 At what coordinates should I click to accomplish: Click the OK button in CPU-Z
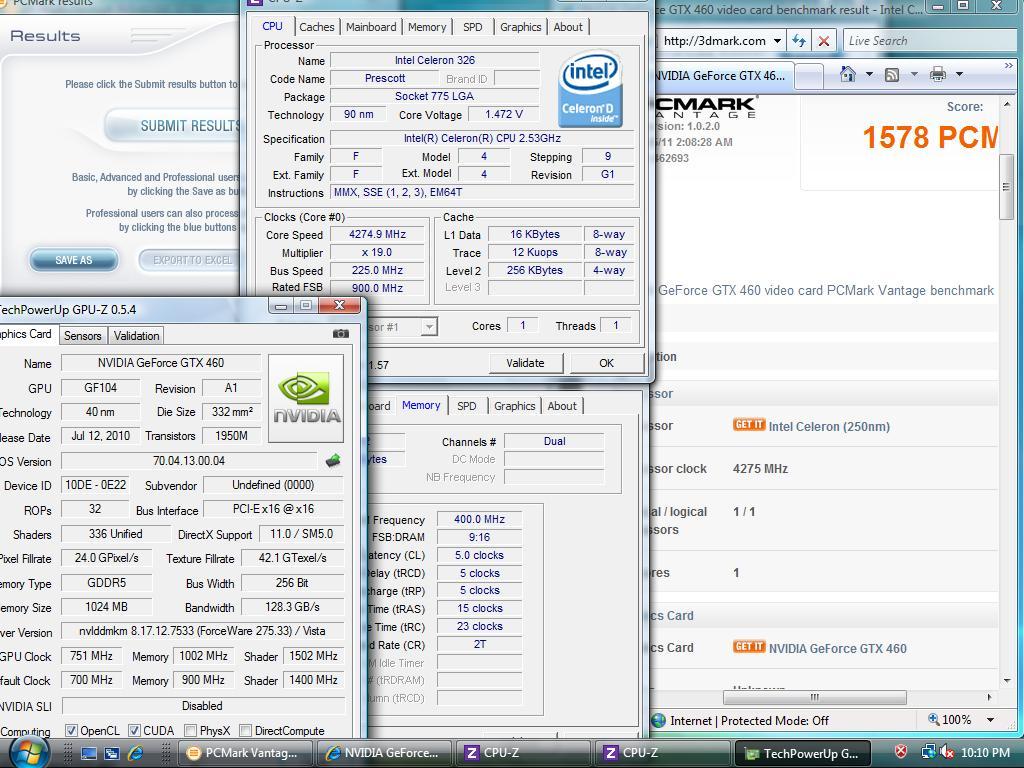pos(607,363)
